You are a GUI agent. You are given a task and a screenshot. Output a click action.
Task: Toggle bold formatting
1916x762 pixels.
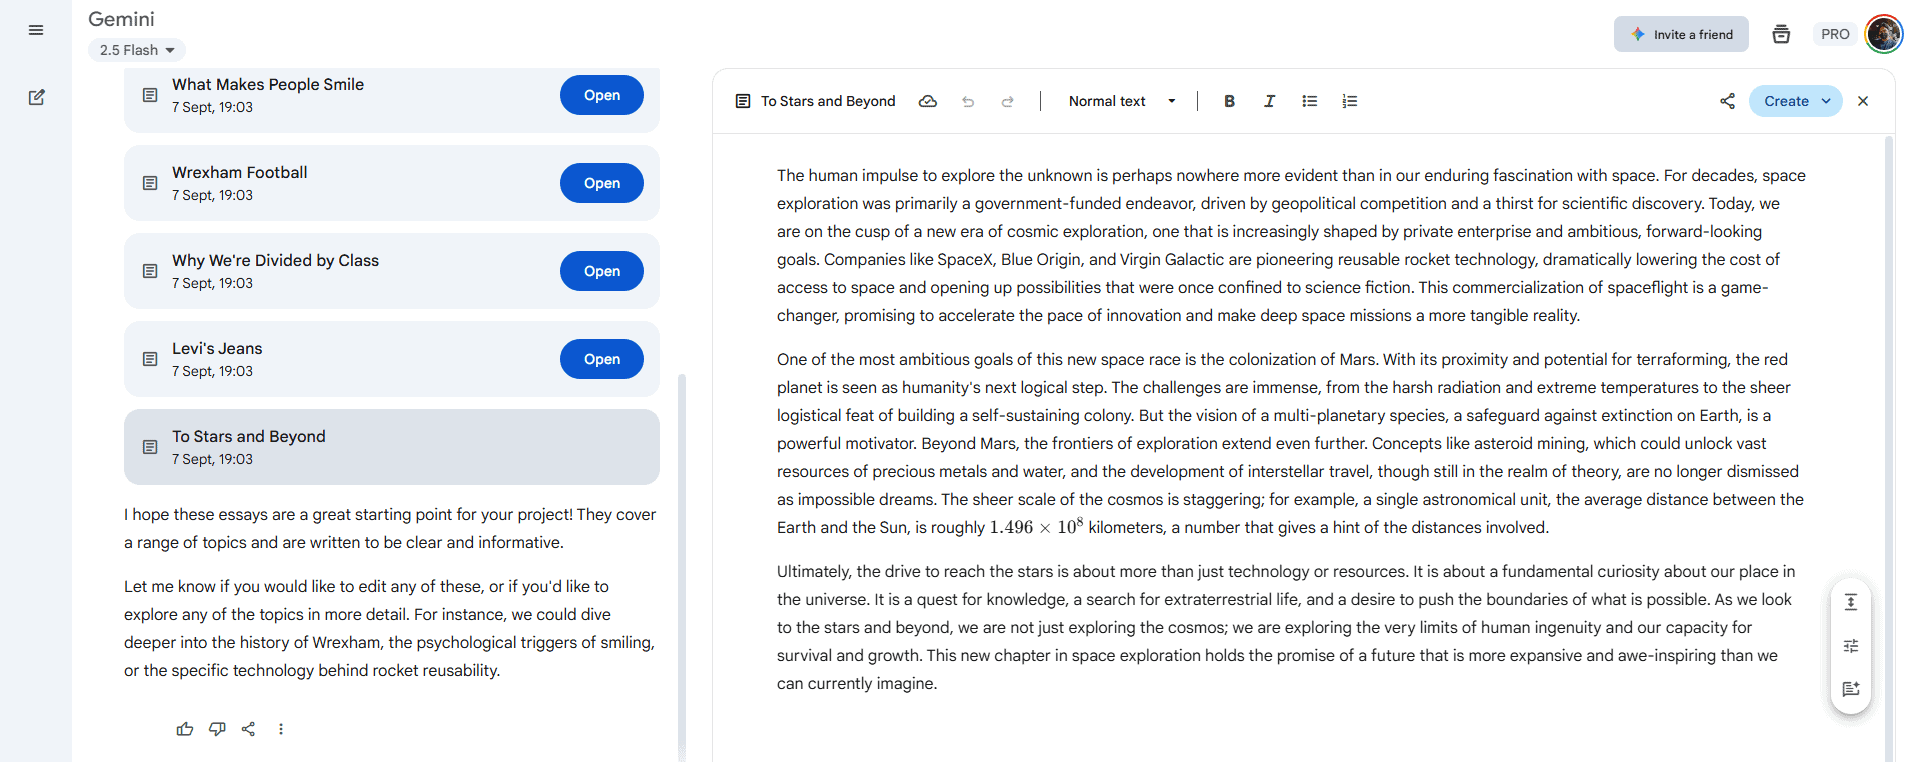tap(1229, 101)
